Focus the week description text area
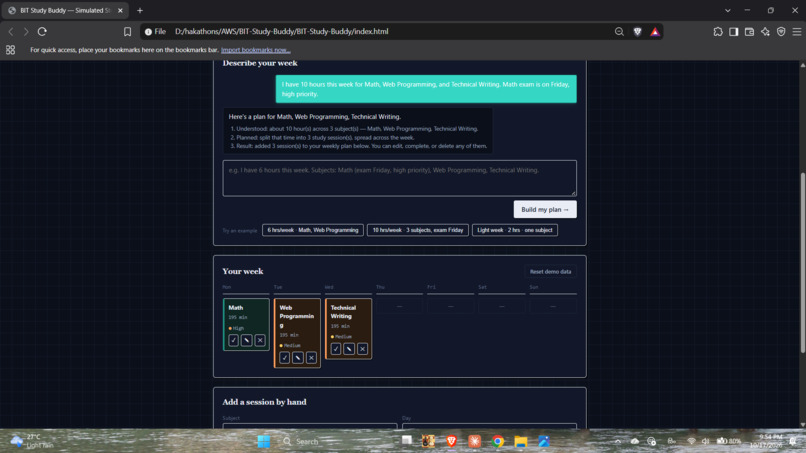 [399, 178]
